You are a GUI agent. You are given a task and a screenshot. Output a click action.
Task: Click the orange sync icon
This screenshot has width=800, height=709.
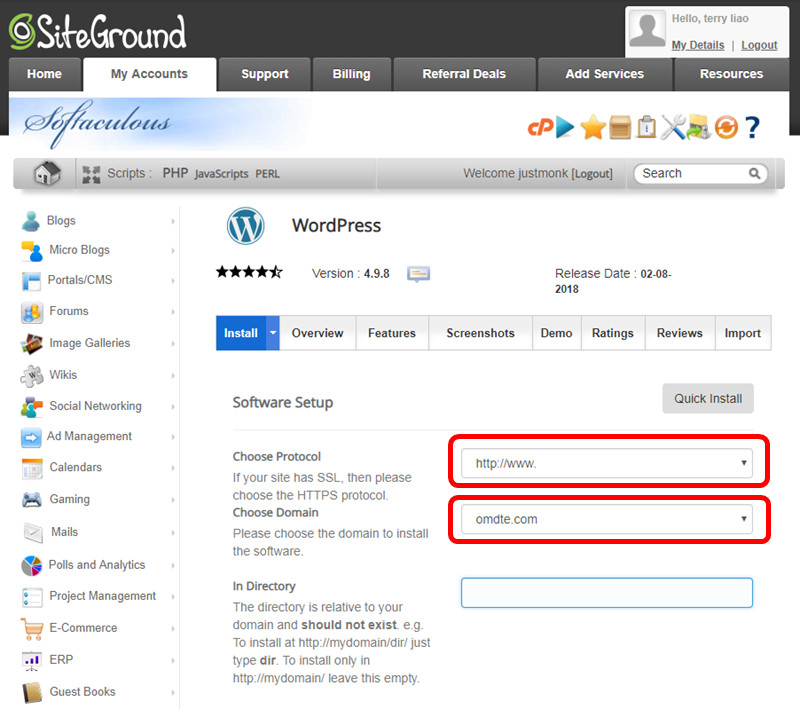(x=726, y=128)
